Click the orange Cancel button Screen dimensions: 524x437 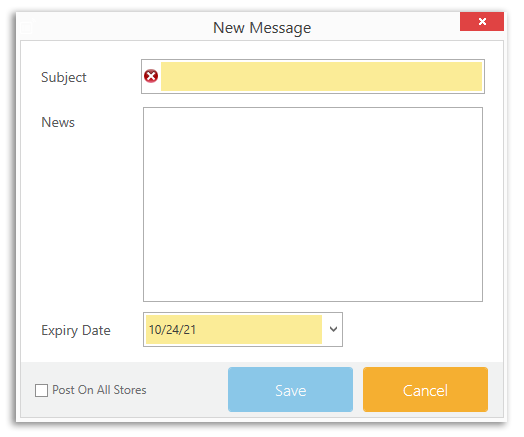(x=425, y=390)
